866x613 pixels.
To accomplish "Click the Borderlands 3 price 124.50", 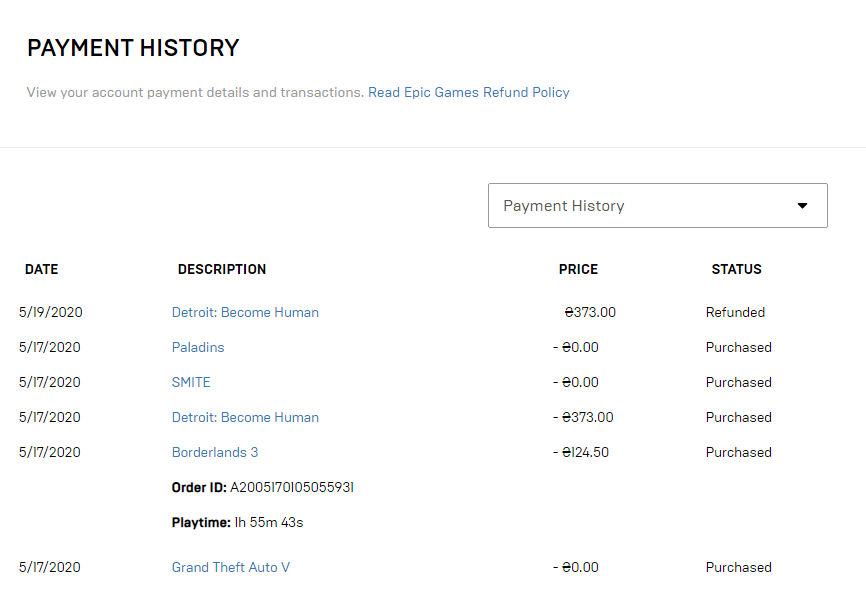I will coord(581,452).
